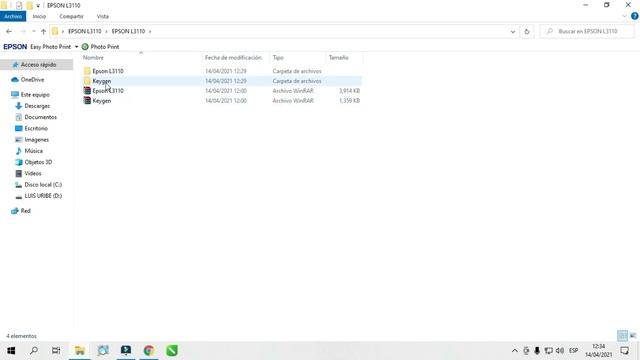Select the Keygen folder icon
The image size is (640, 360).
pyautogui.click(x=87, y=81)
